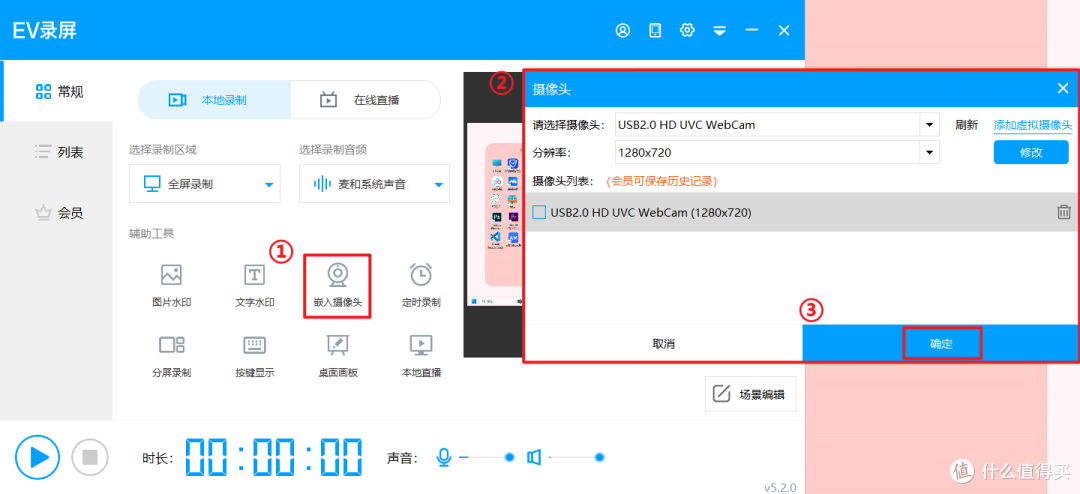Click the mini-mode tray icon in title bar
The image size is (1080, 494).
720,30
